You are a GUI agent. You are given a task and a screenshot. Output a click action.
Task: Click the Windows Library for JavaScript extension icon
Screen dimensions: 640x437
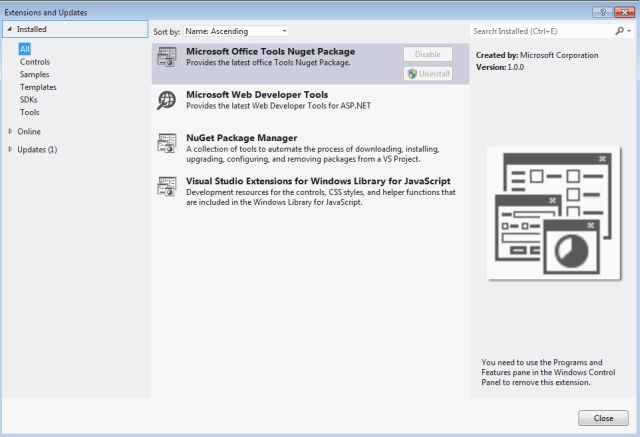tap(167, 186)
